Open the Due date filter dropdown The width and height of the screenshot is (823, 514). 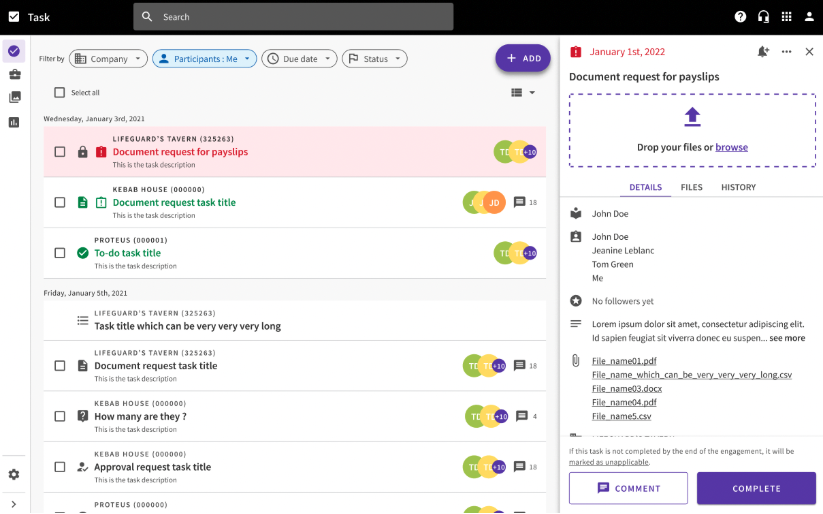[299, 59]
